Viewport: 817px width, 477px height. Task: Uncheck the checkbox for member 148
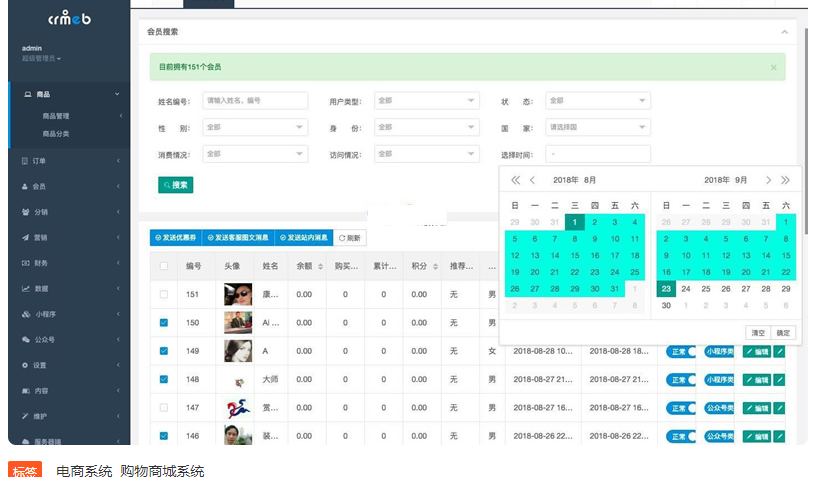164,379
